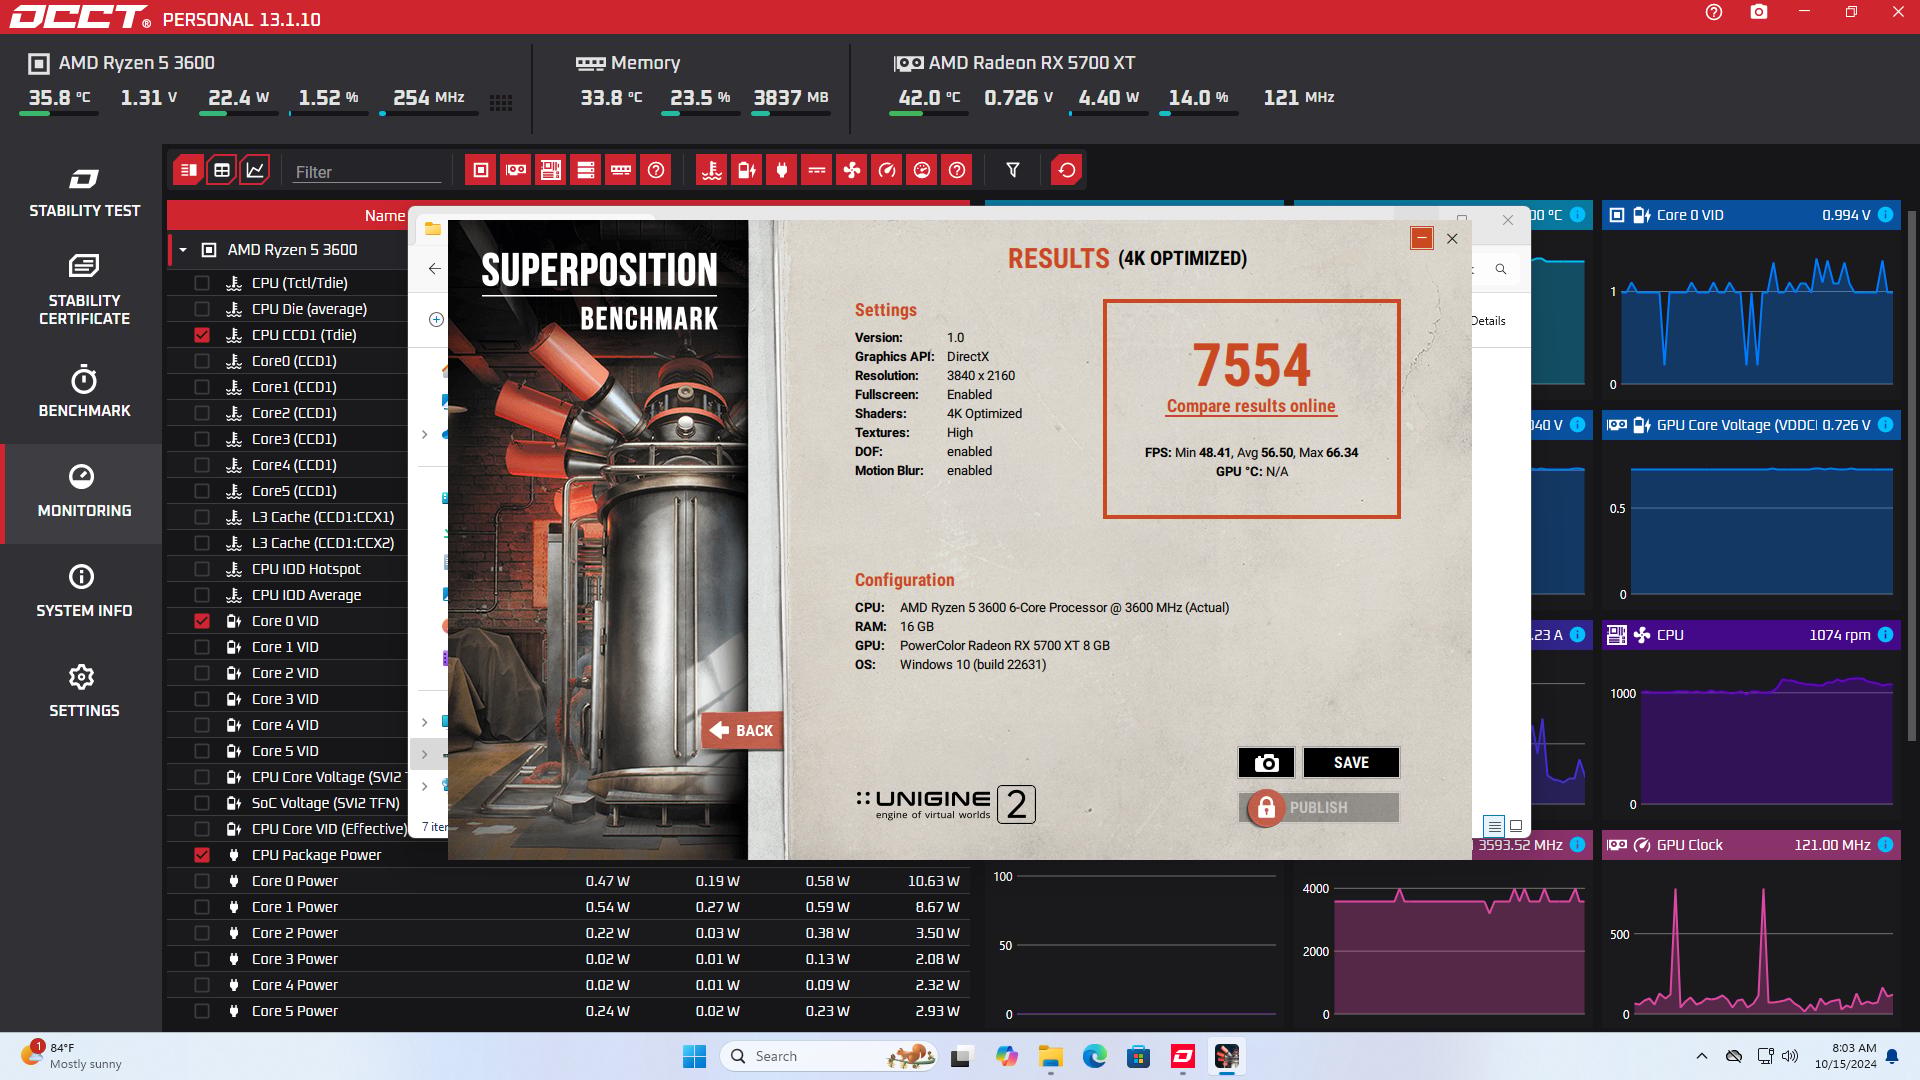The height and width of the screenshot is (1080, 1920).
Task: Click info icon on GPU Core Voltage graph
Action: tap(1885, 425)
